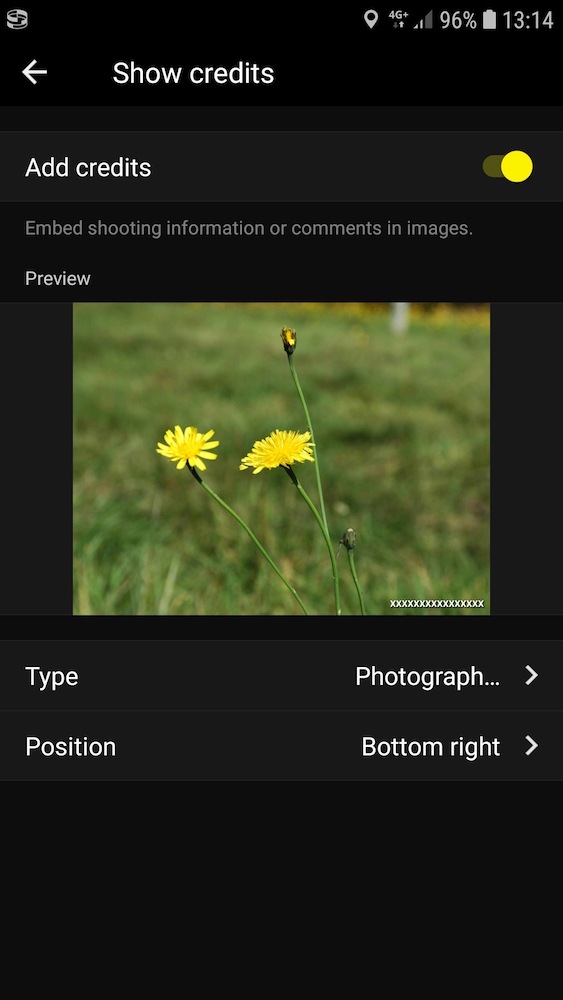Tap the Add credits label row
This screenshot has width=563, height=1000.
tap(281, 167)
